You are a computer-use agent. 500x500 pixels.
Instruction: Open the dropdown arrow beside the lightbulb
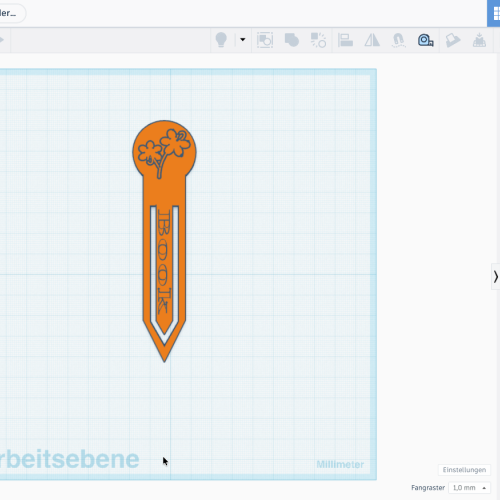click(243, 40)
